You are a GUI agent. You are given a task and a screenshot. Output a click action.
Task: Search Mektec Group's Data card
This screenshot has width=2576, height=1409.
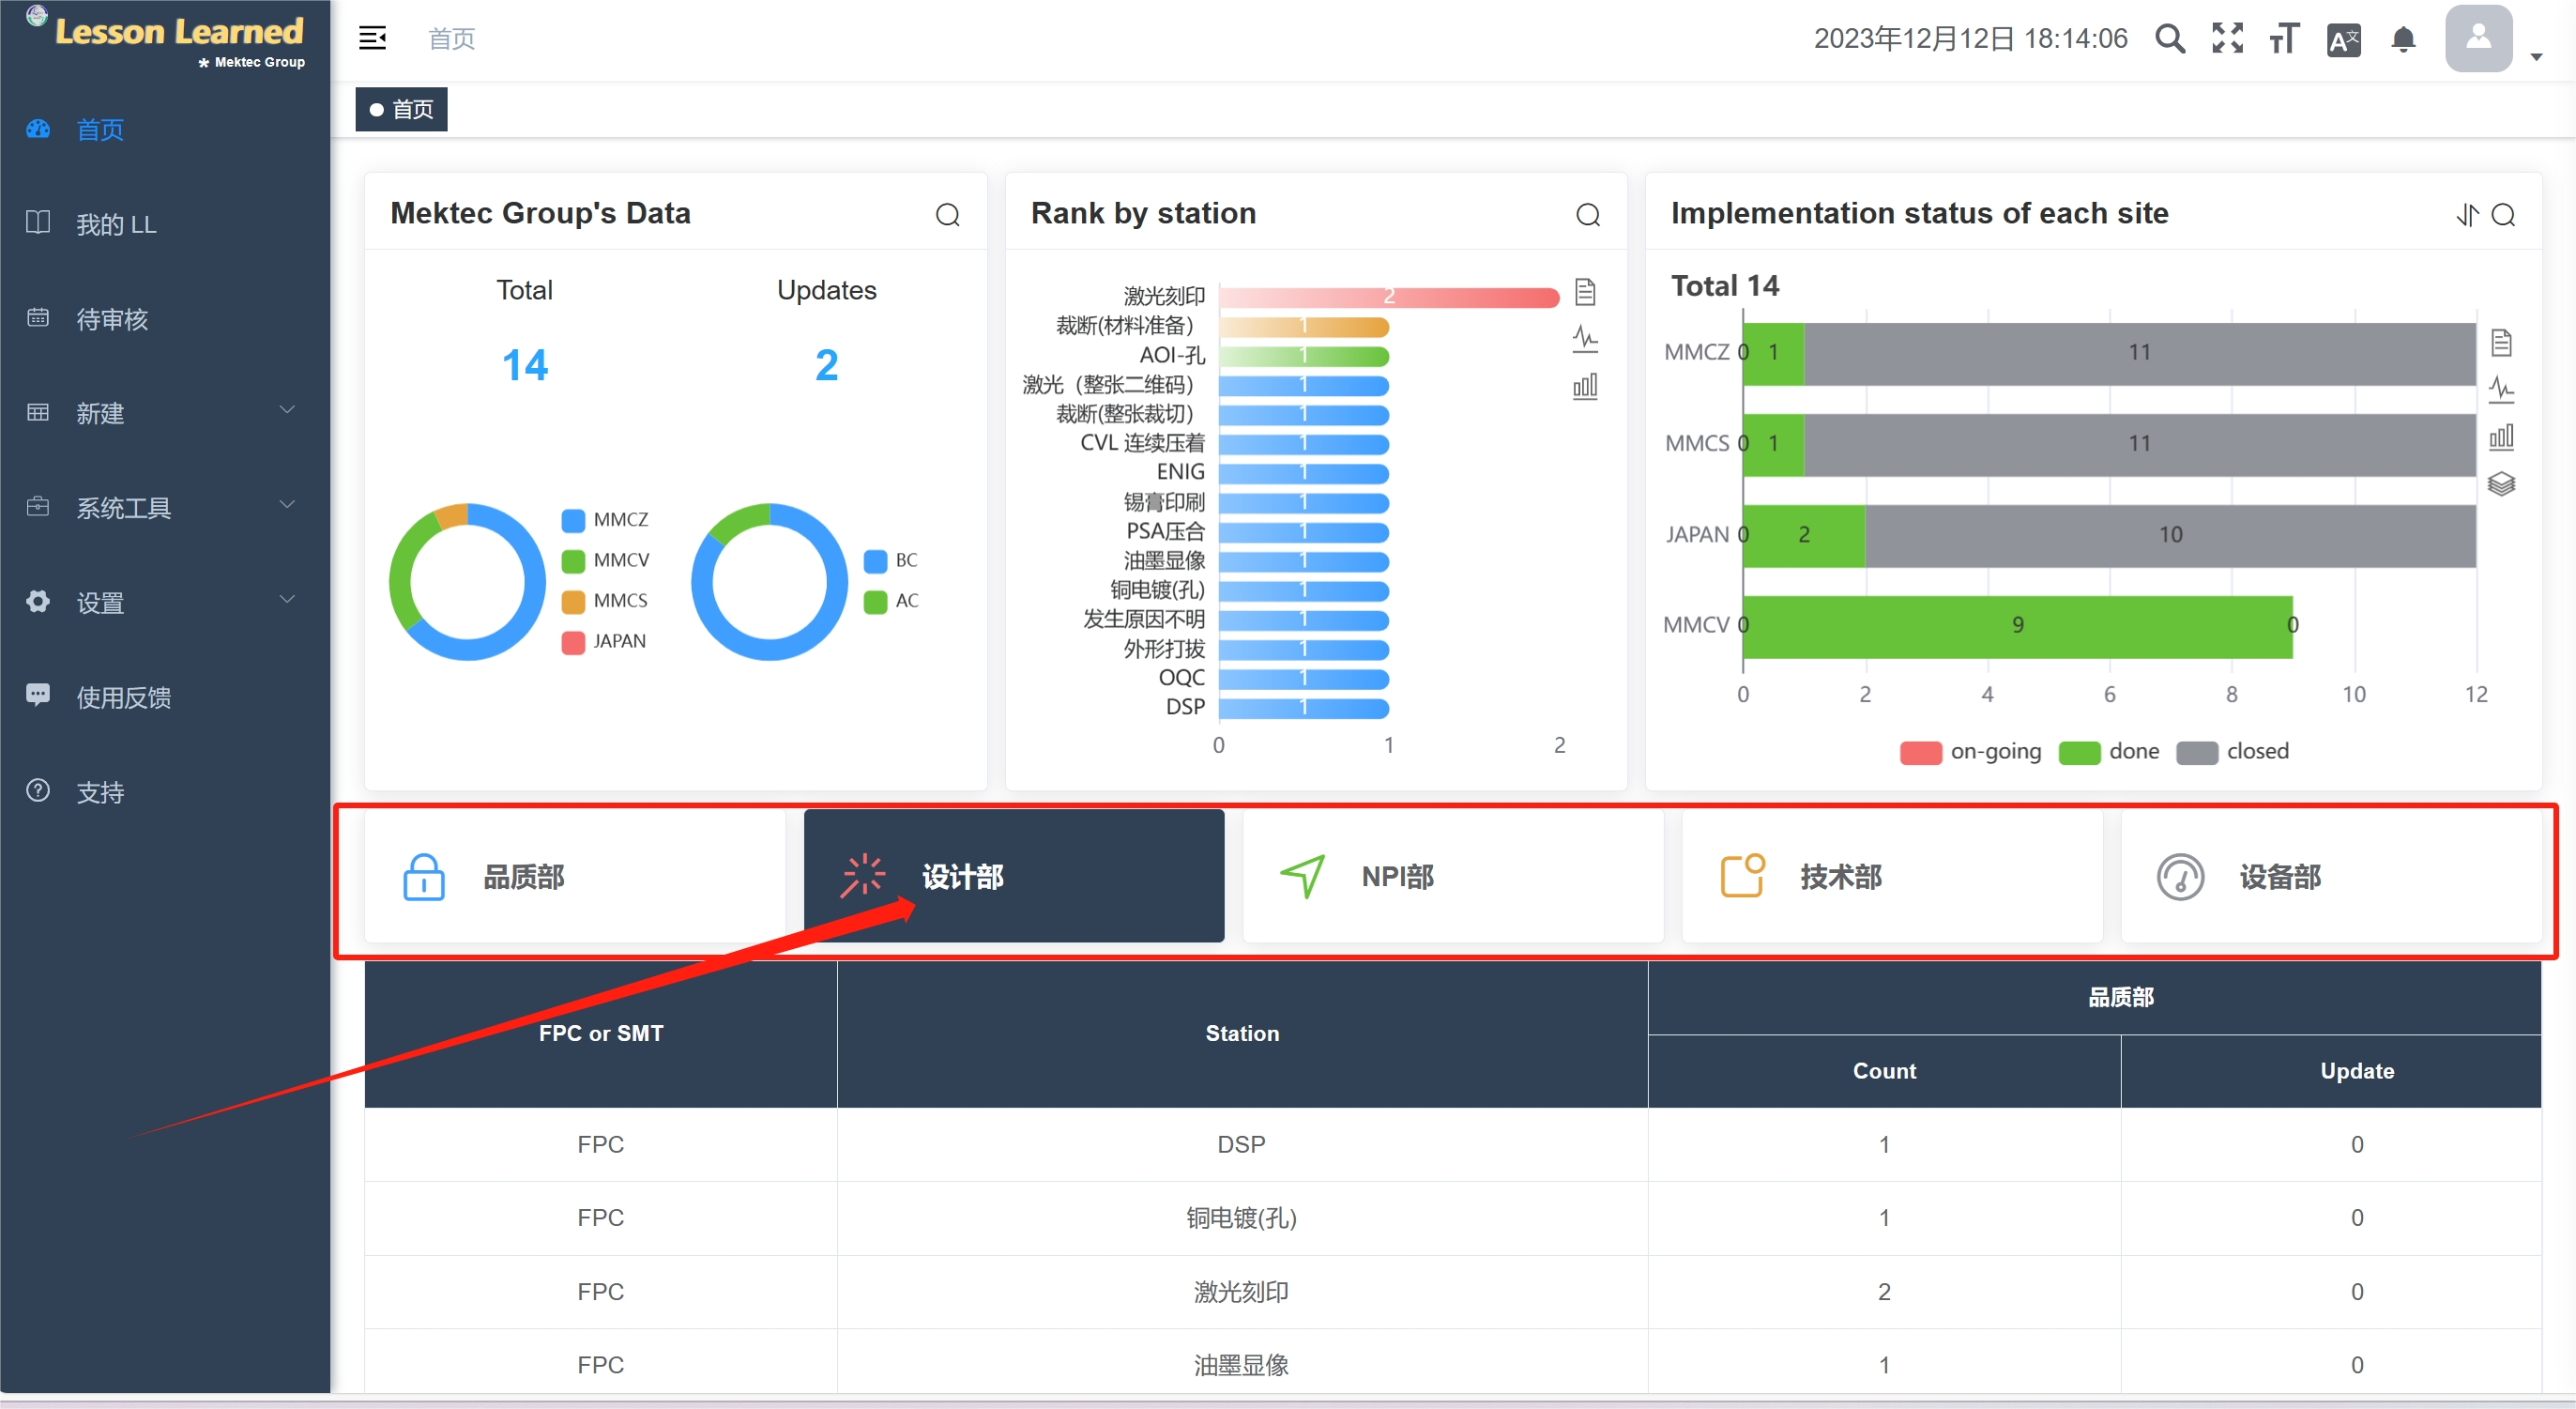(947, 215)
